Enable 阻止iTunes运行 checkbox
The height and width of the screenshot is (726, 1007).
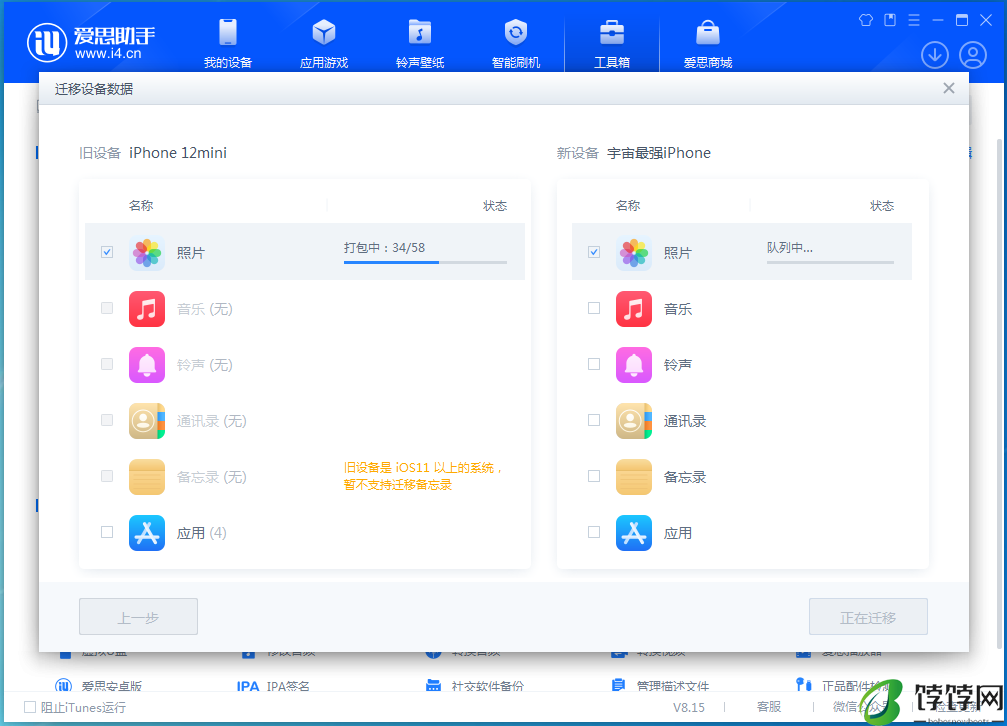pyautogui.click(x=30, y=707)
